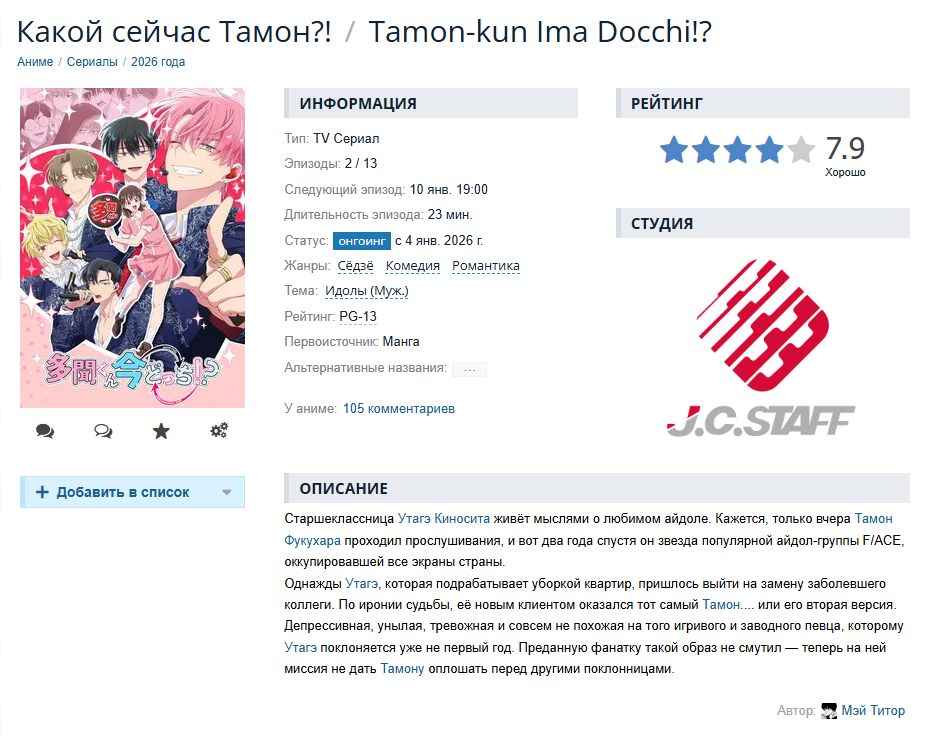
Task: Rate the anime via the star rating
Action: pos(737,149)
